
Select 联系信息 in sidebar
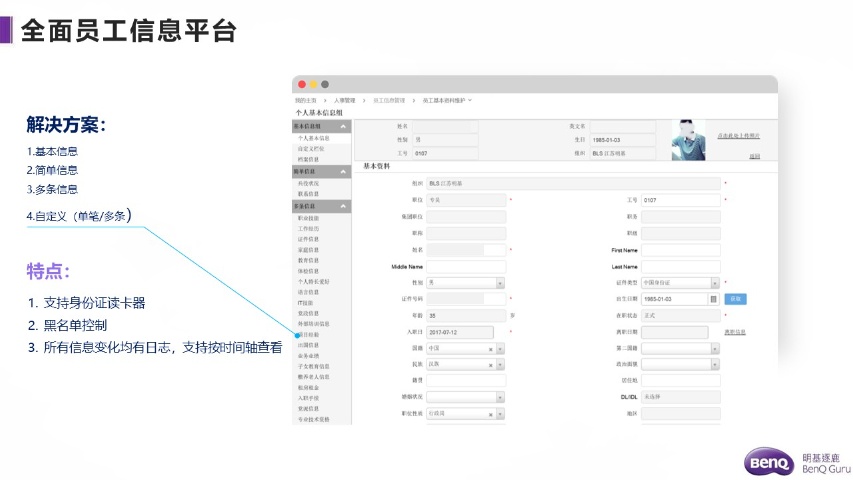tap(308, 194)
